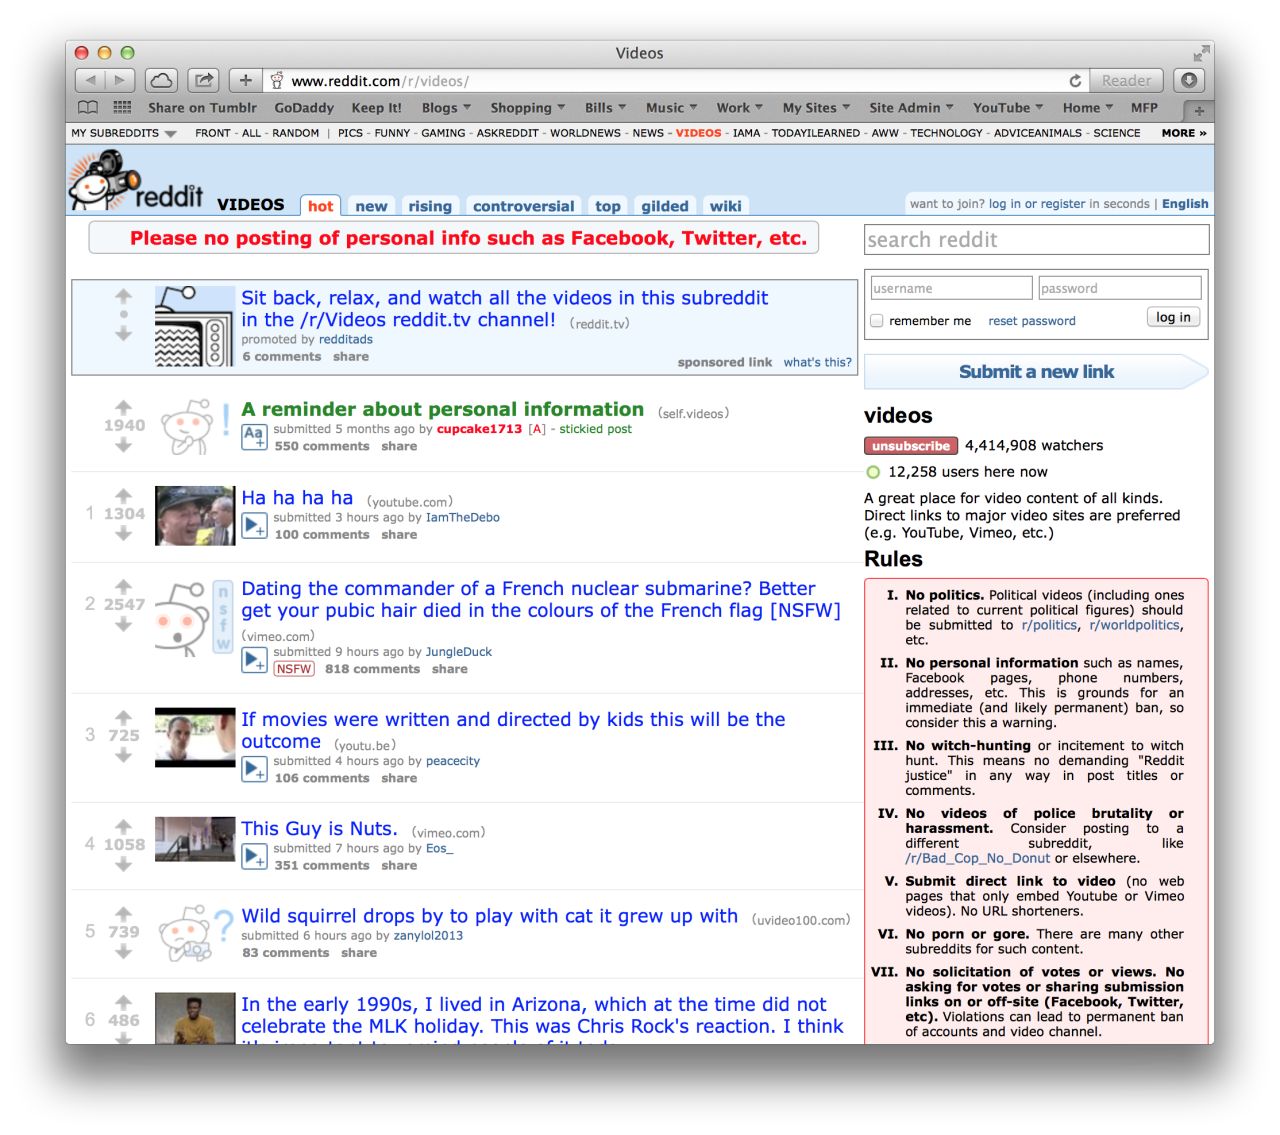
Task: Open Top Sites grid icon
Action: (x=122, y=108)
